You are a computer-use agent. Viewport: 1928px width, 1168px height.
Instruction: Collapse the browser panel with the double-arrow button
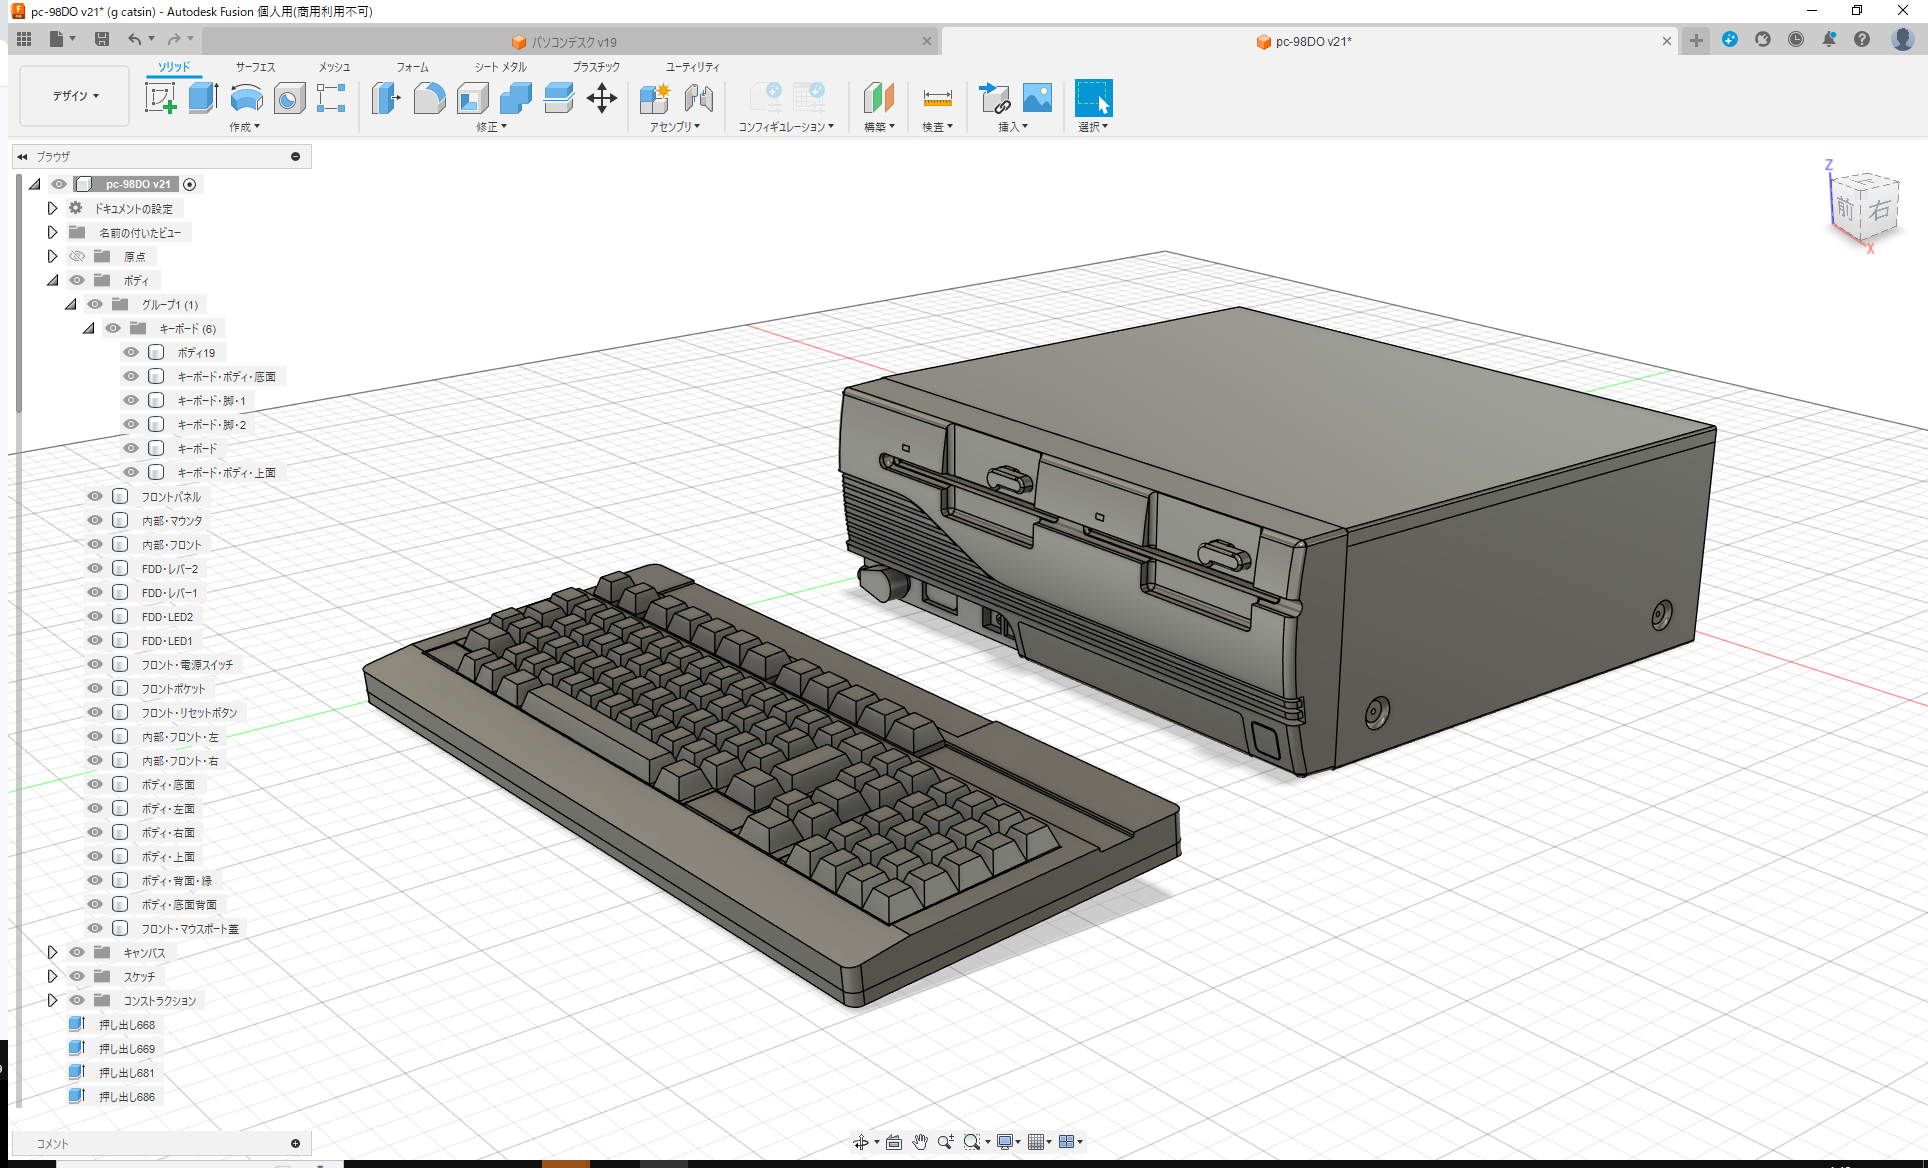click(x=22, y=156)
